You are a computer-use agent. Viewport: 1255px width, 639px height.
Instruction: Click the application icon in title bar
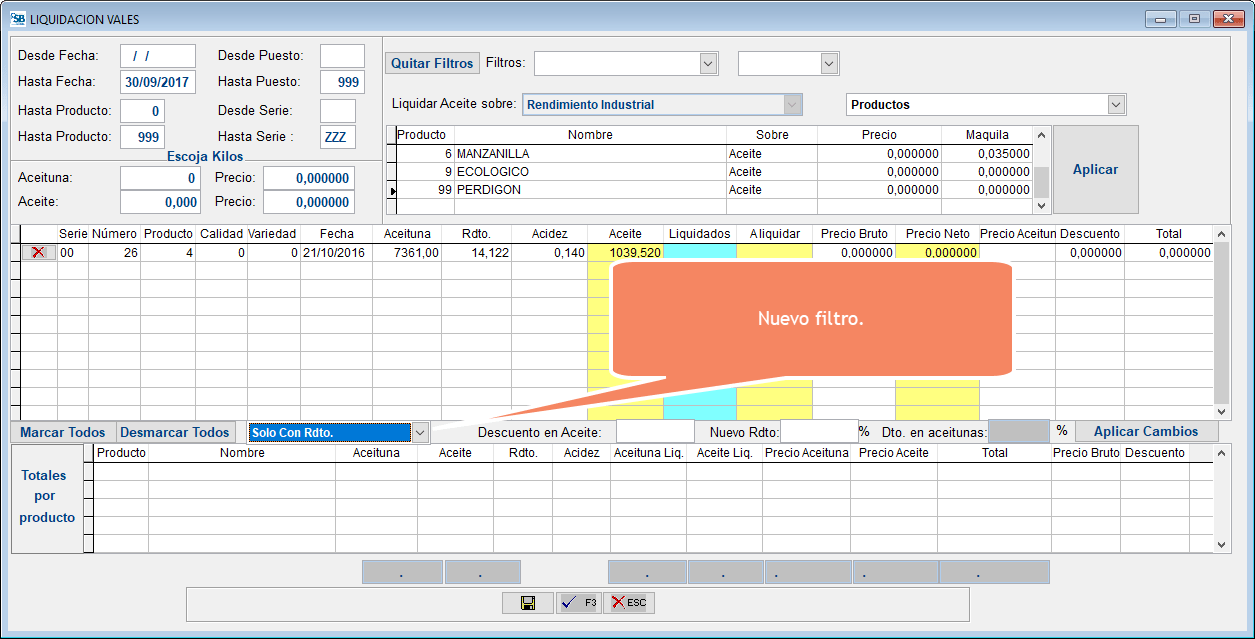[x=17, y=19]
